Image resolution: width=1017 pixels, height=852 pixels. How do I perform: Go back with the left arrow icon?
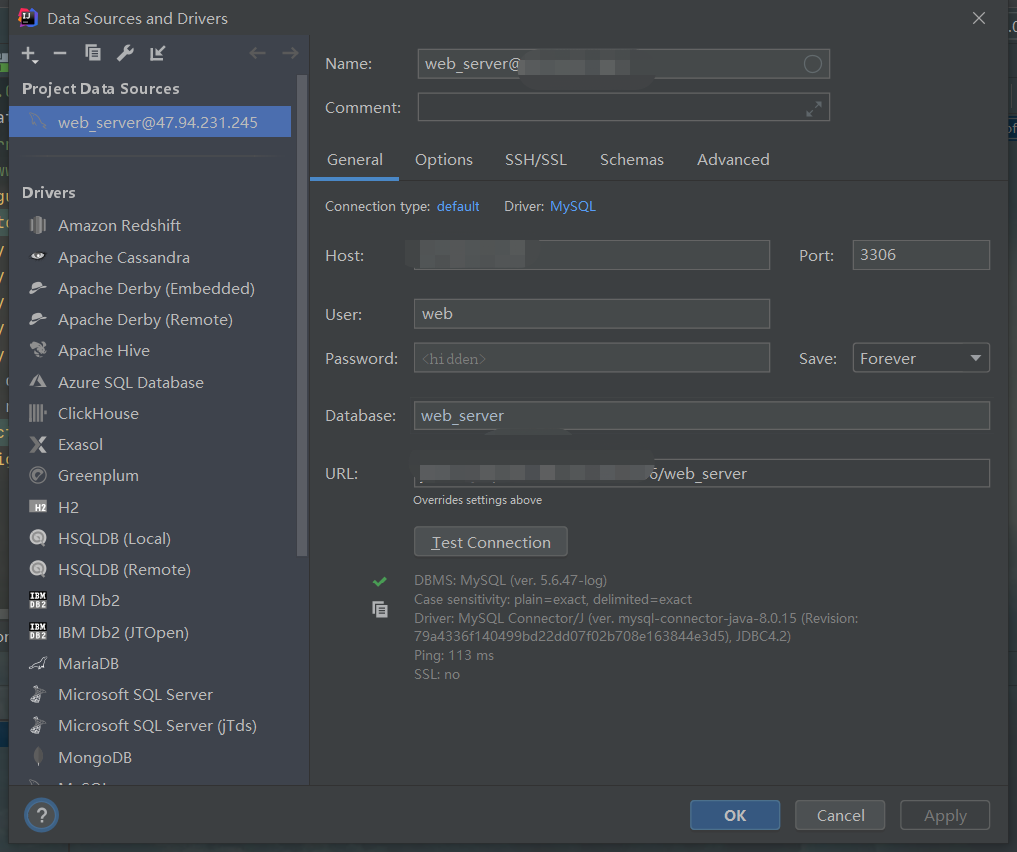[x=257, y=53]
